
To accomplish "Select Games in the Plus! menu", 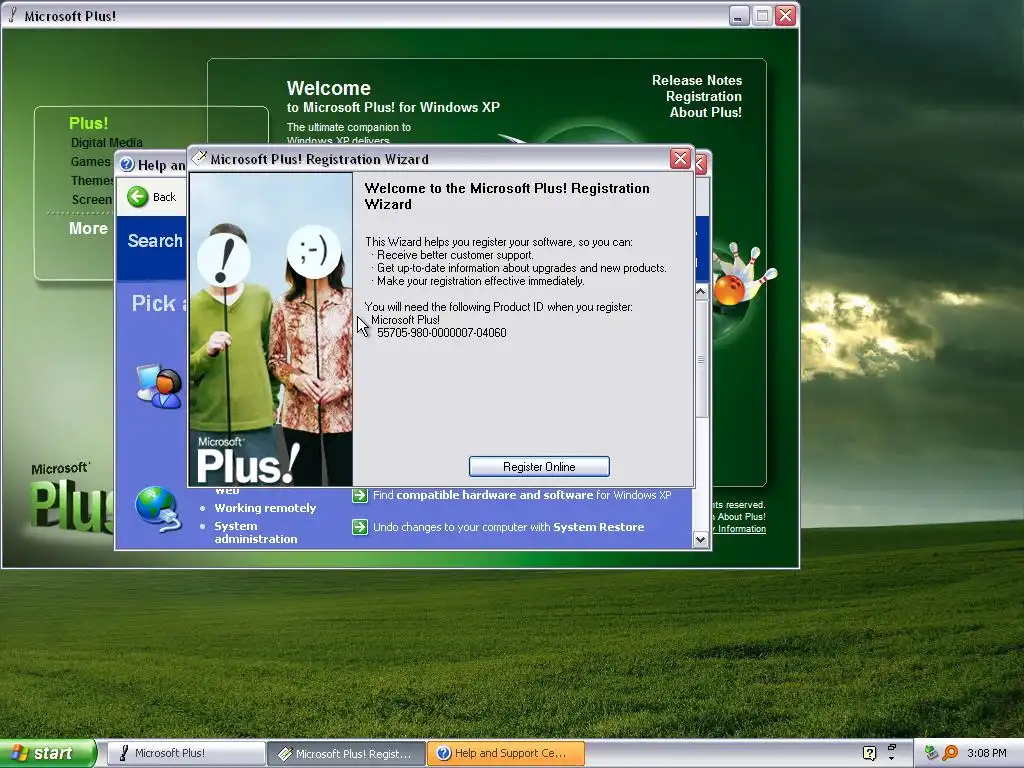I will [x=90, y=161].
